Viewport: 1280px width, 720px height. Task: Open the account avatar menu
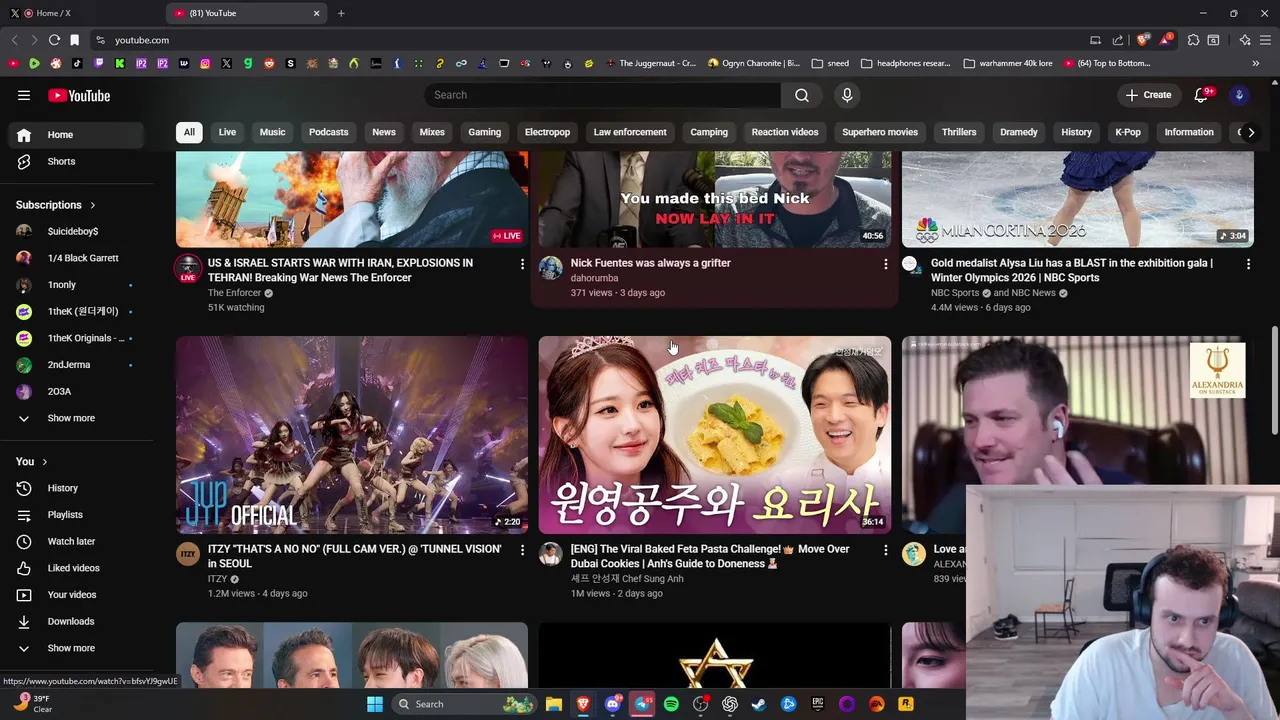1240,95
